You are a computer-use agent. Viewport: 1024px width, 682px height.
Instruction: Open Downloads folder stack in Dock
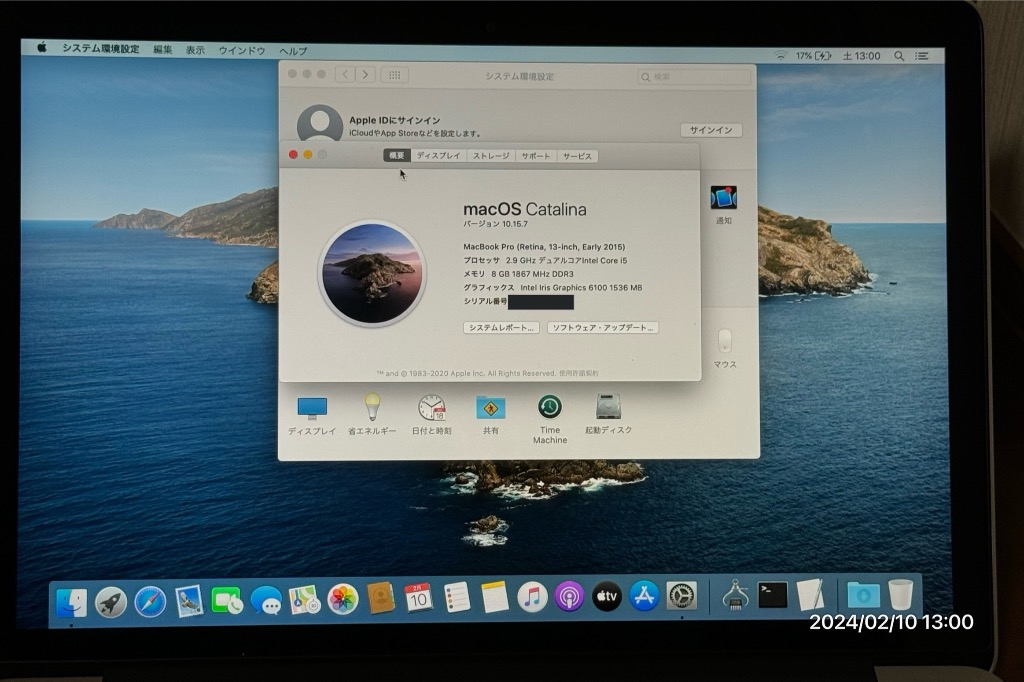[x=863, y=594]
